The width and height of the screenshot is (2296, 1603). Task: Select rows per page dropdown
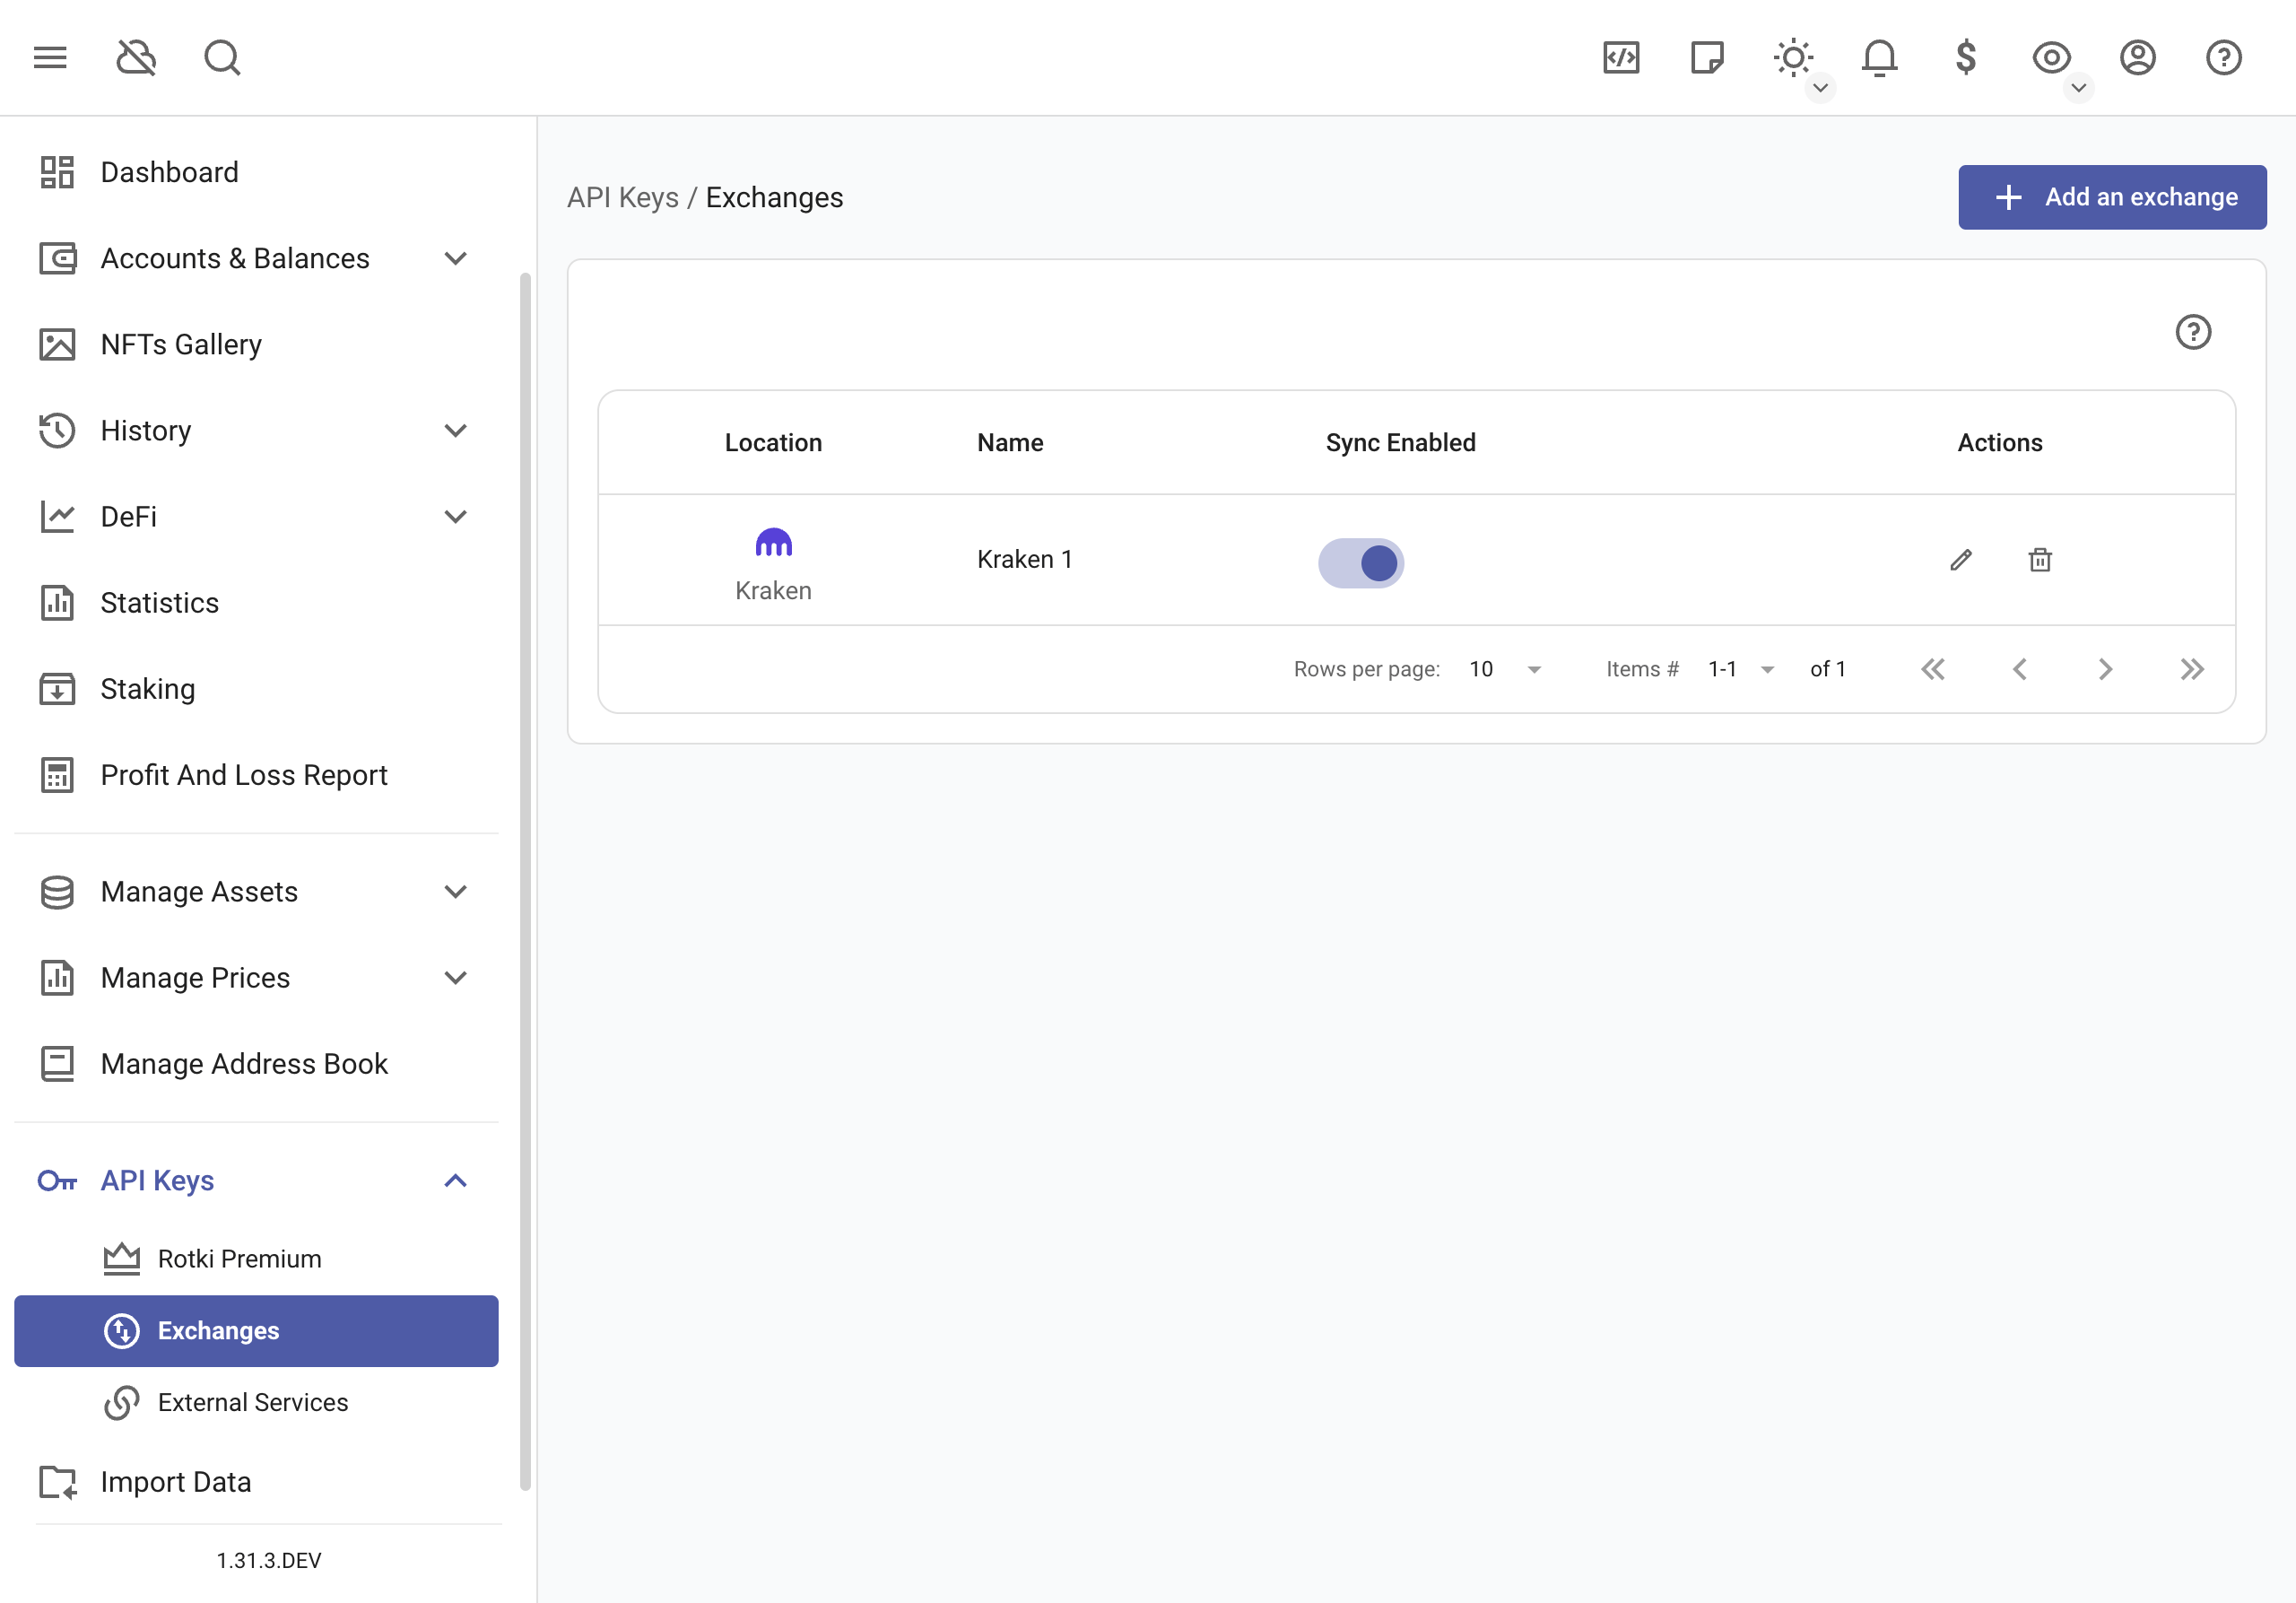(1502, 668)
